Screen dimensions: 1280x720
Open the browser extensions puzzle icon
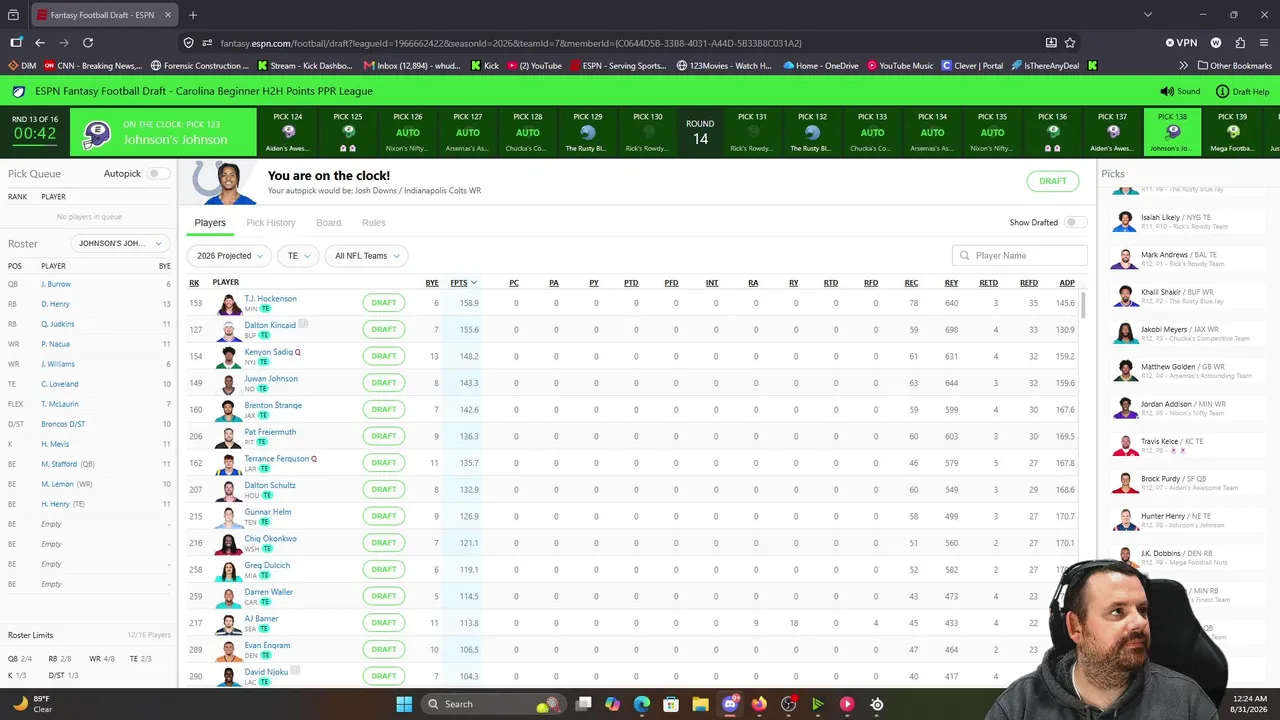click(1240, 43)
